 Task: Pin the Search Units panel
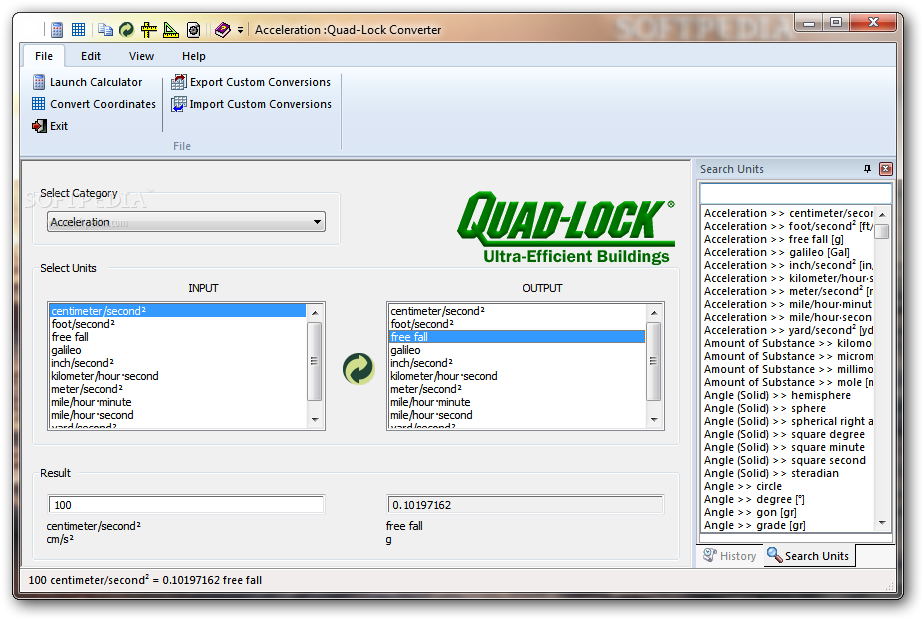(x=867, y=169)
